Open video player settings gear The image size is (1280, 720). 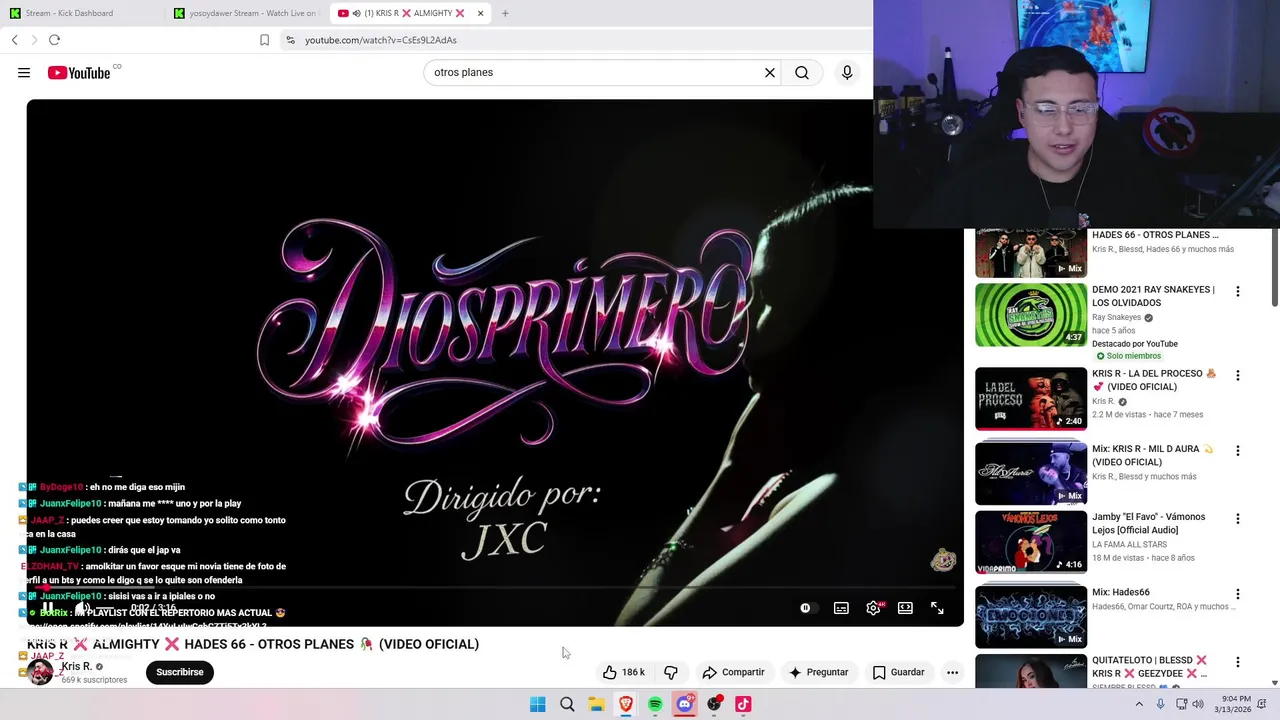click(x=873, y=608)
